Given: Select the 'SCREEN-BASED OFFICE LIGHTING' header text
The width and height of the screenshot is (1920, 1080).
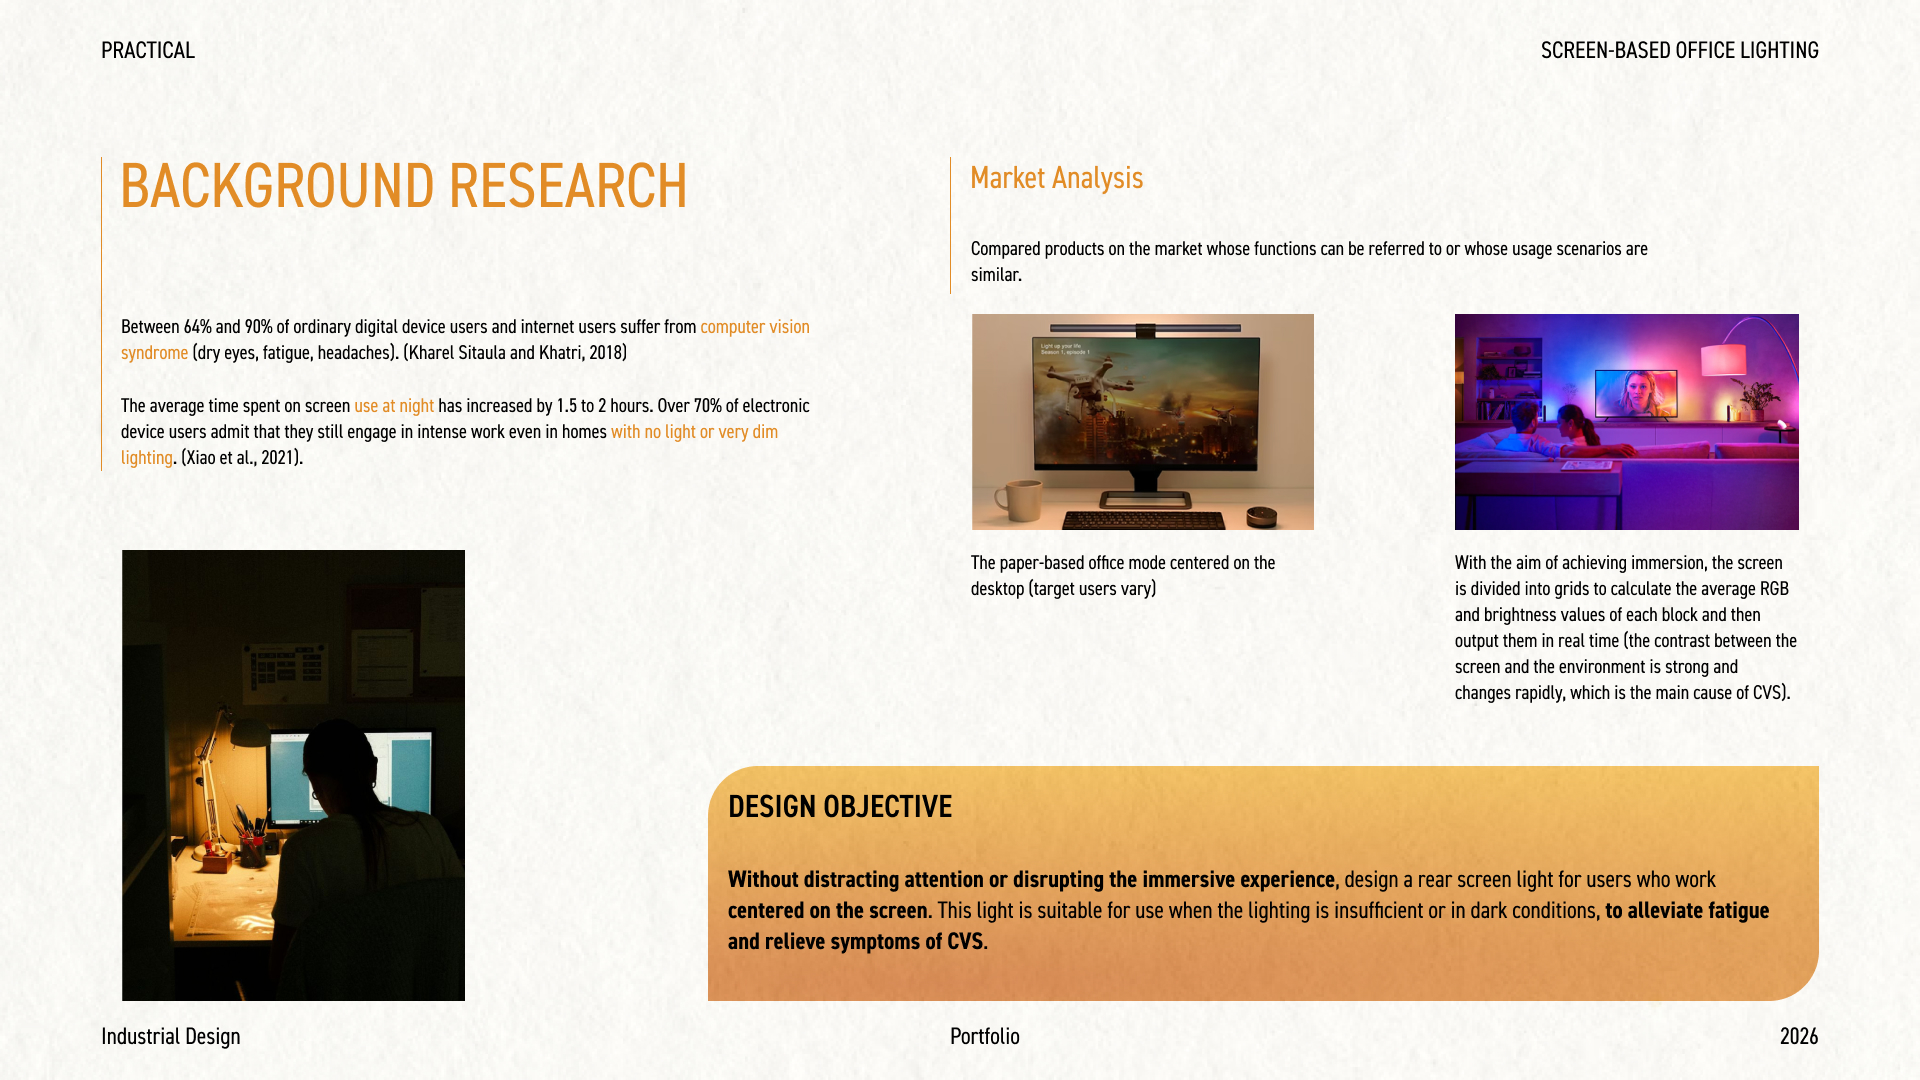Looking at the screenshot, I should (1679, 50).
